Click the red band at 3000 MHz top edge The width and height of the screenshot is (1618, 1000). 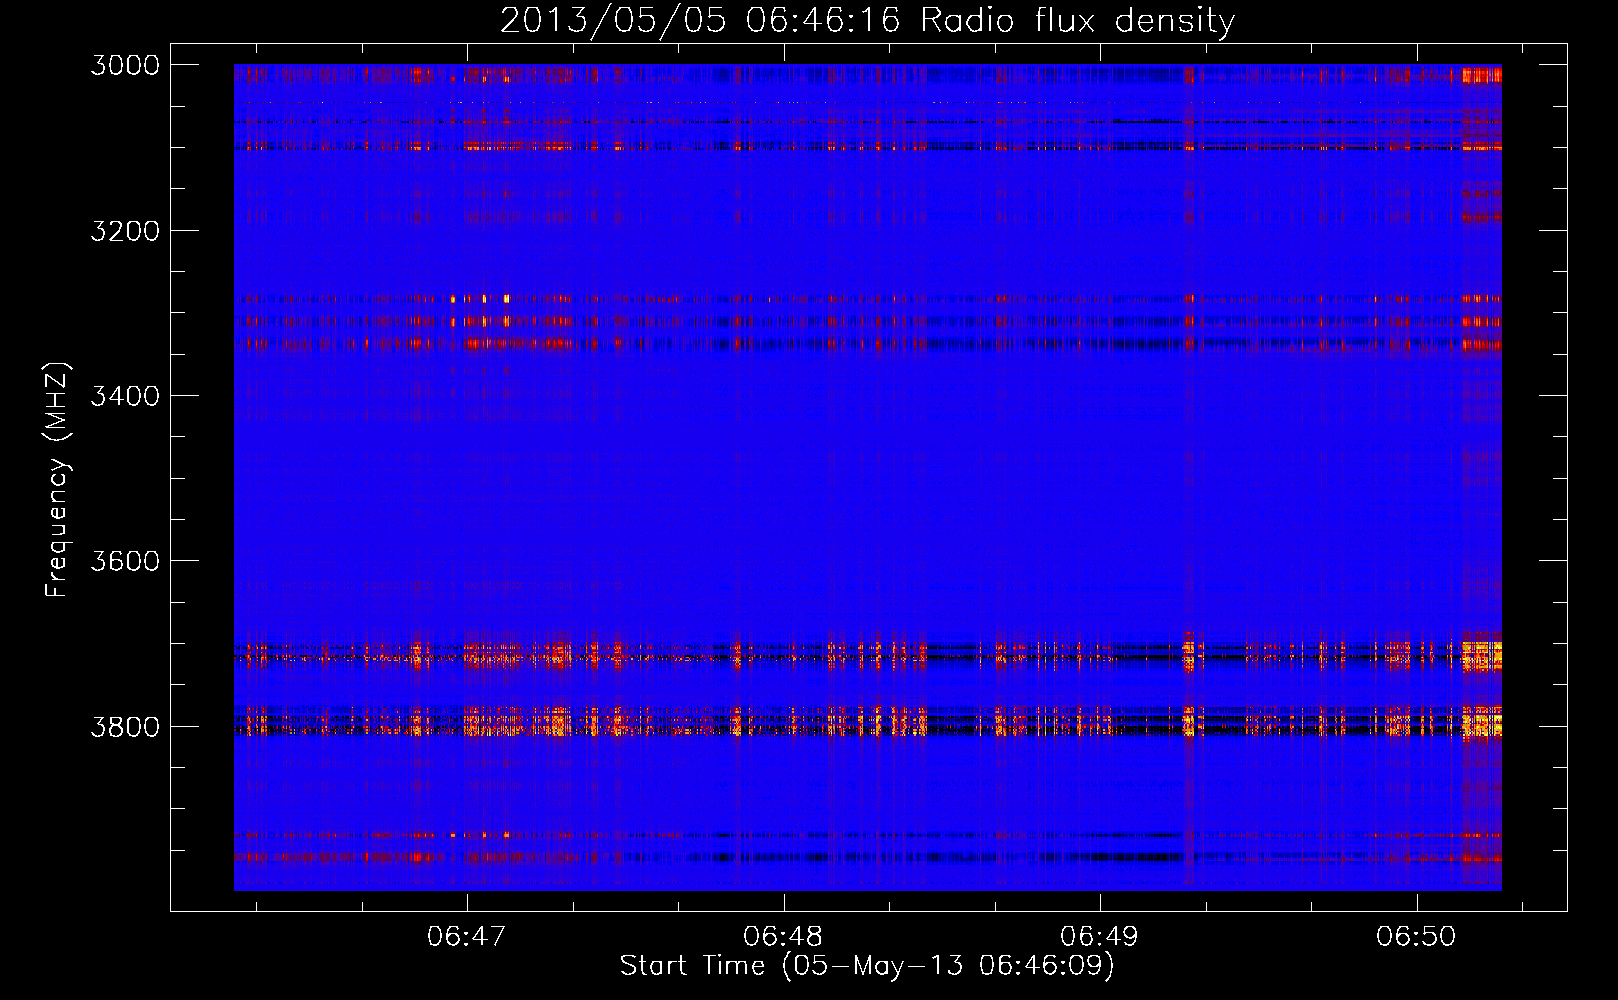pos(867,73)
